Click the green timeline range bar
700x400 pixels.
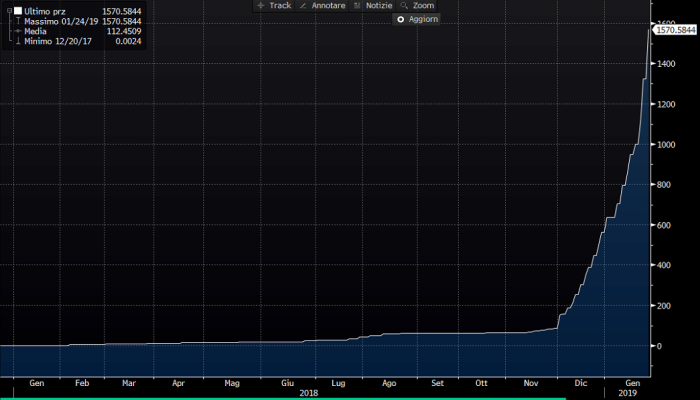click(283, 399)
